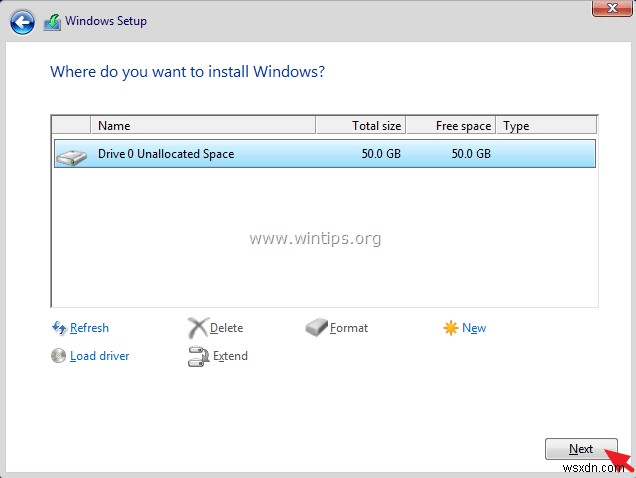Sort by the Name column header
636x478 pixels.
(x=203, y=125)
